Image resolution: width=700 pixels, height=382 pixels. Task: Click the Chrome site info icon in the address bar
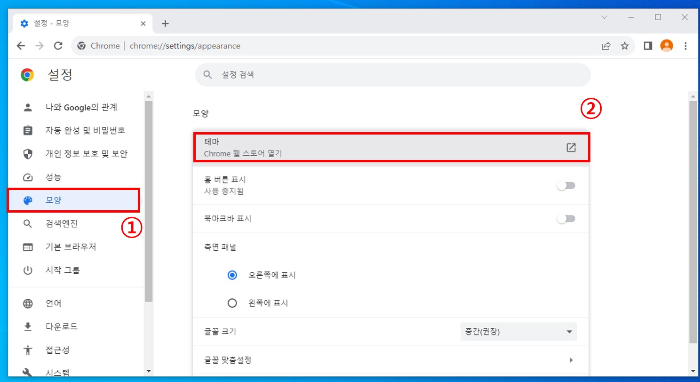[x=81, y=46]
